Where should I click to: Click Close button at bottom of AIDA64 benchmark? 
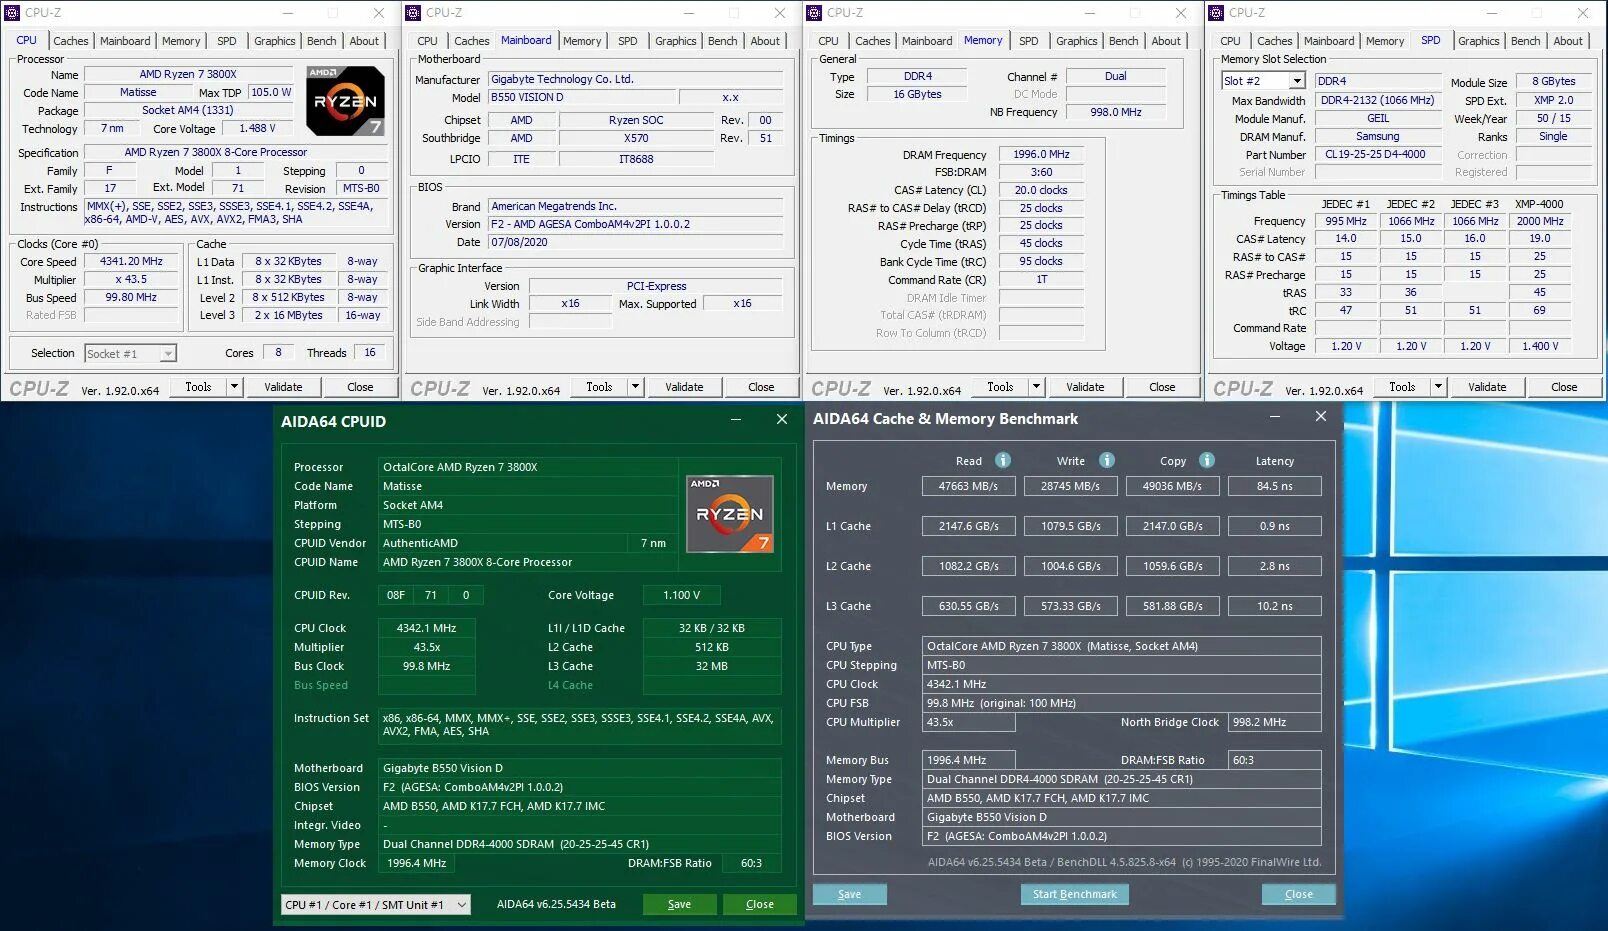tap(1299, 894)
